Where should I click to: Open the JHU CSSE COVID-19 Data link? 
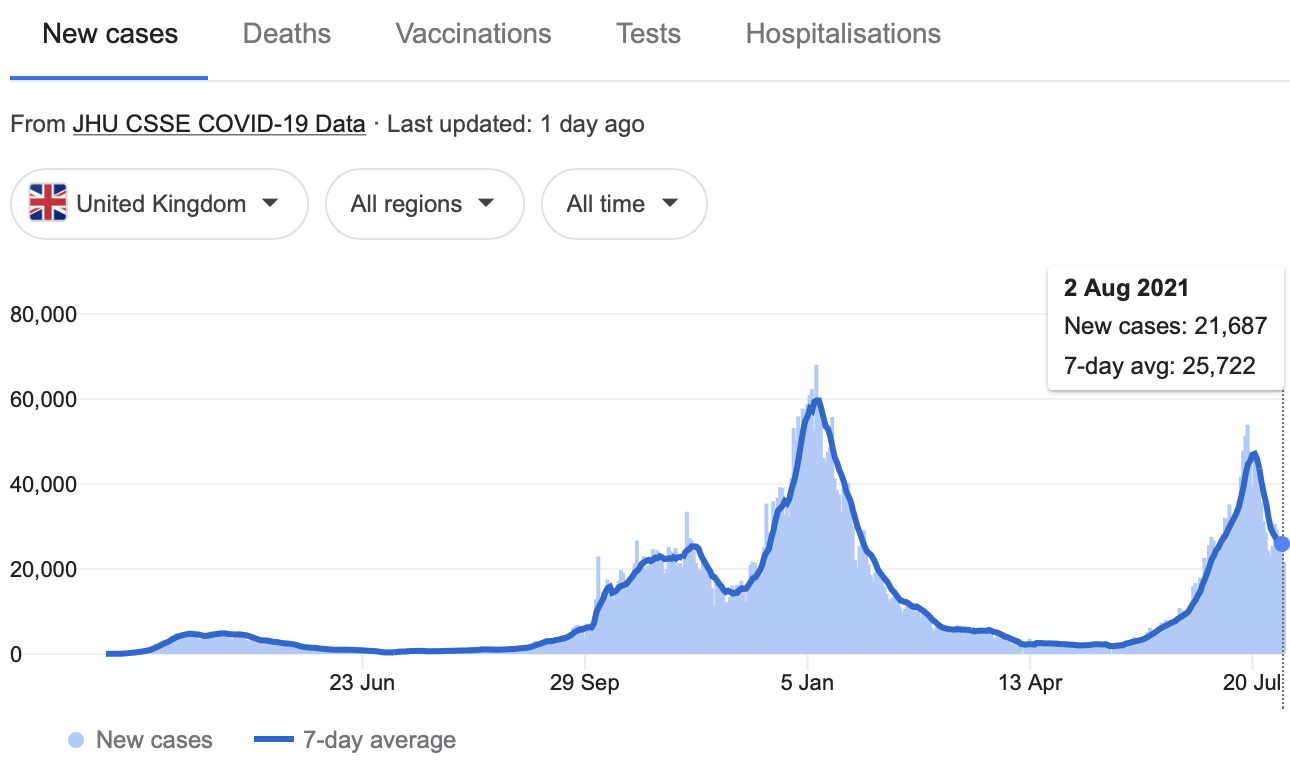(219, 125)
